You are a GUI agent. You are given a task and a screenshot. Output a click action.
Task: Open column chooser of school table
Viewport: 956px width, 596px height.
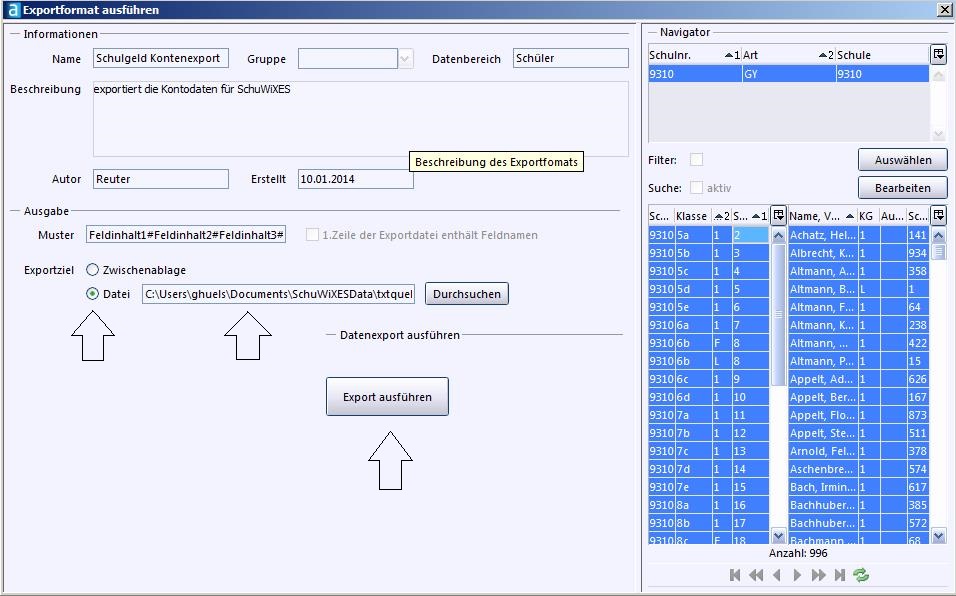[x=938, y=55]
